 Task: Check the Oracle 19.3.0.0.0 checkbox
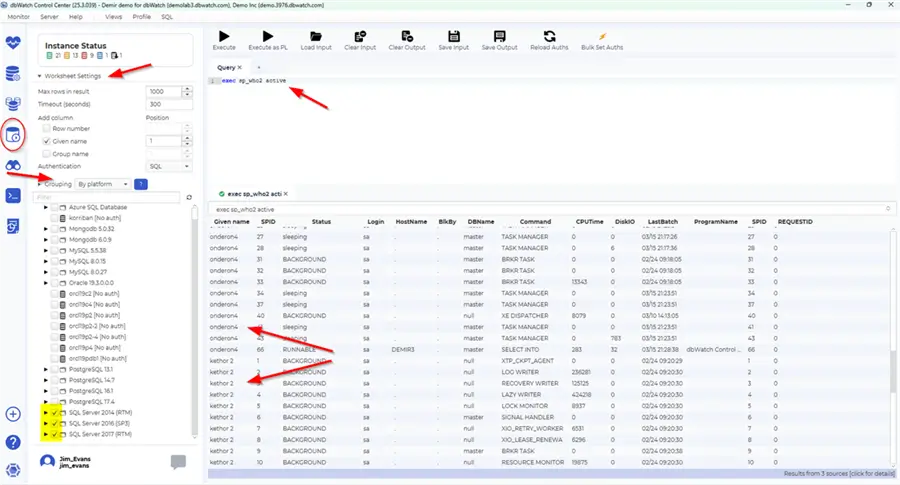click(x=55, y=283)
